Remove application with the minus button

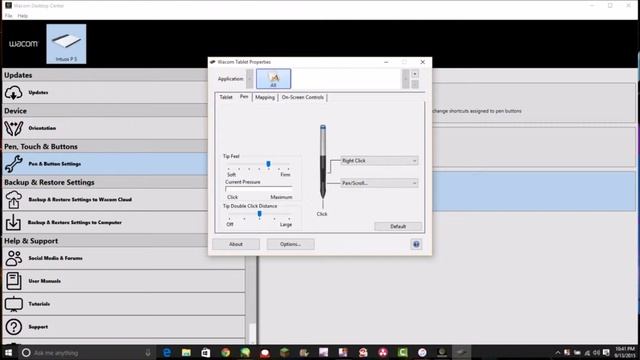[x=415, y=84]
